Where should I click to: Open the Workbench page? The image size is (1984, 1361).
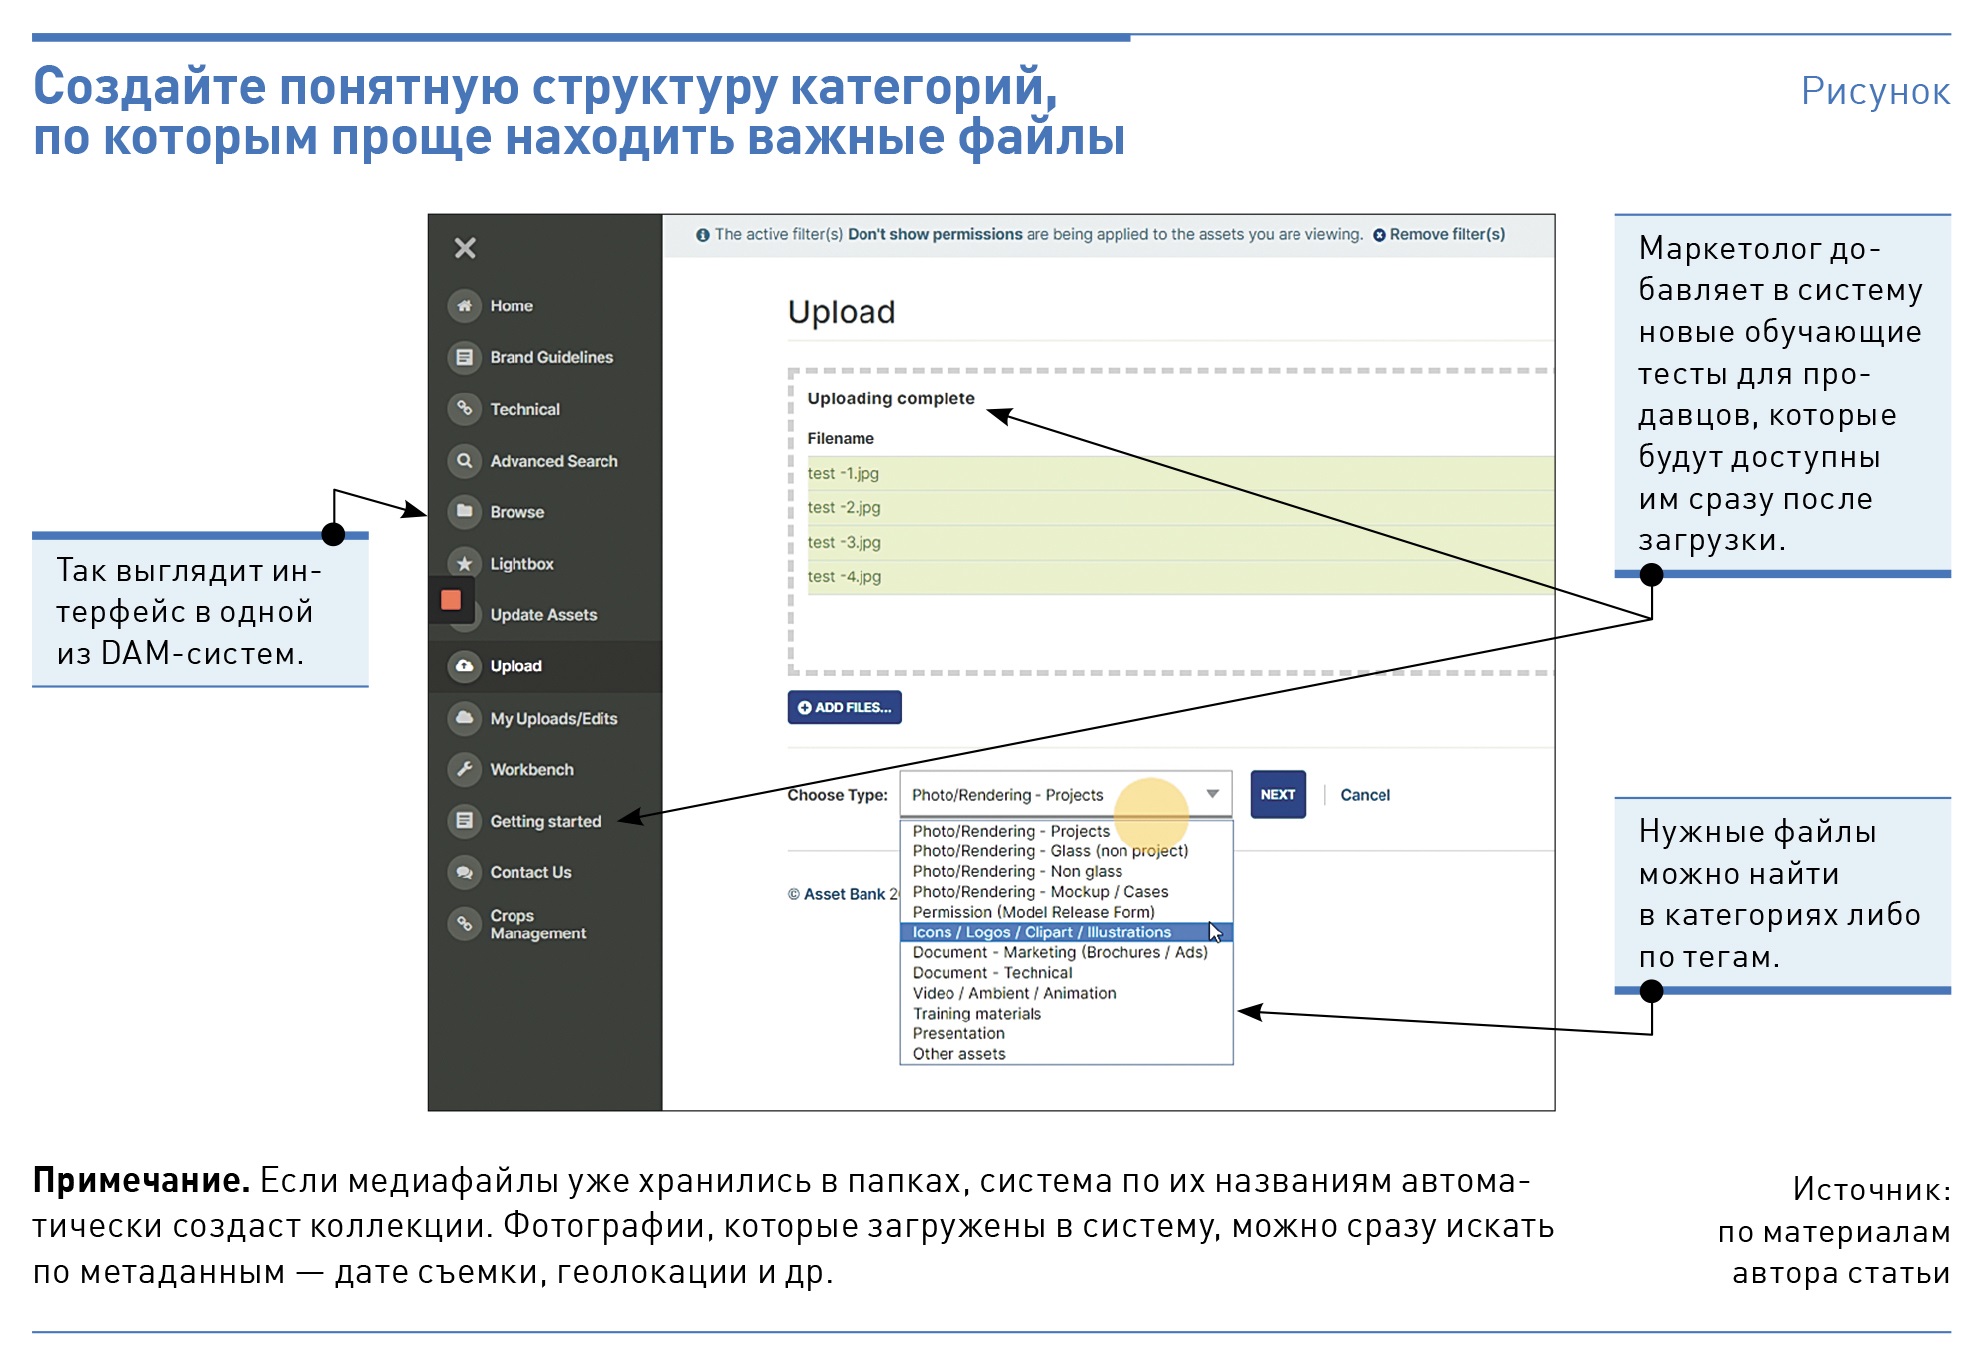532,770
